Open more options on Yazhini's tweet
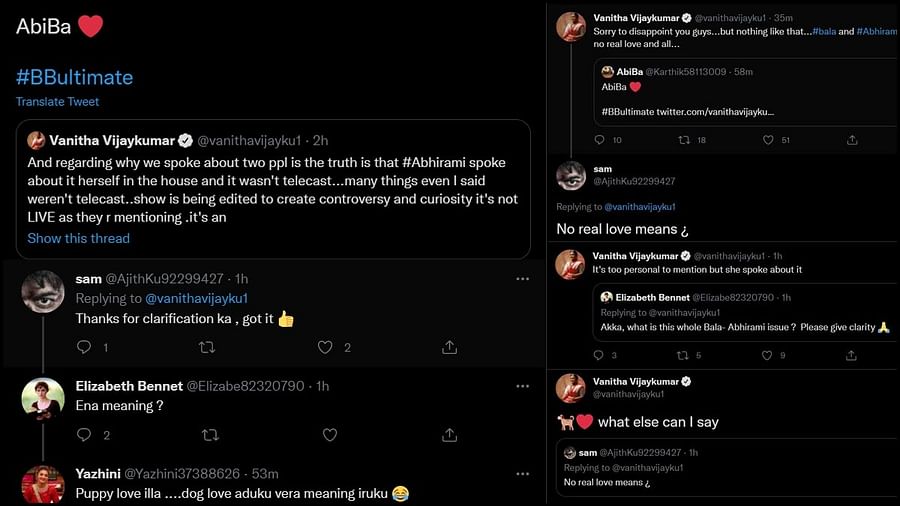This screenshot has width=900, height=506. coord(522,473)
